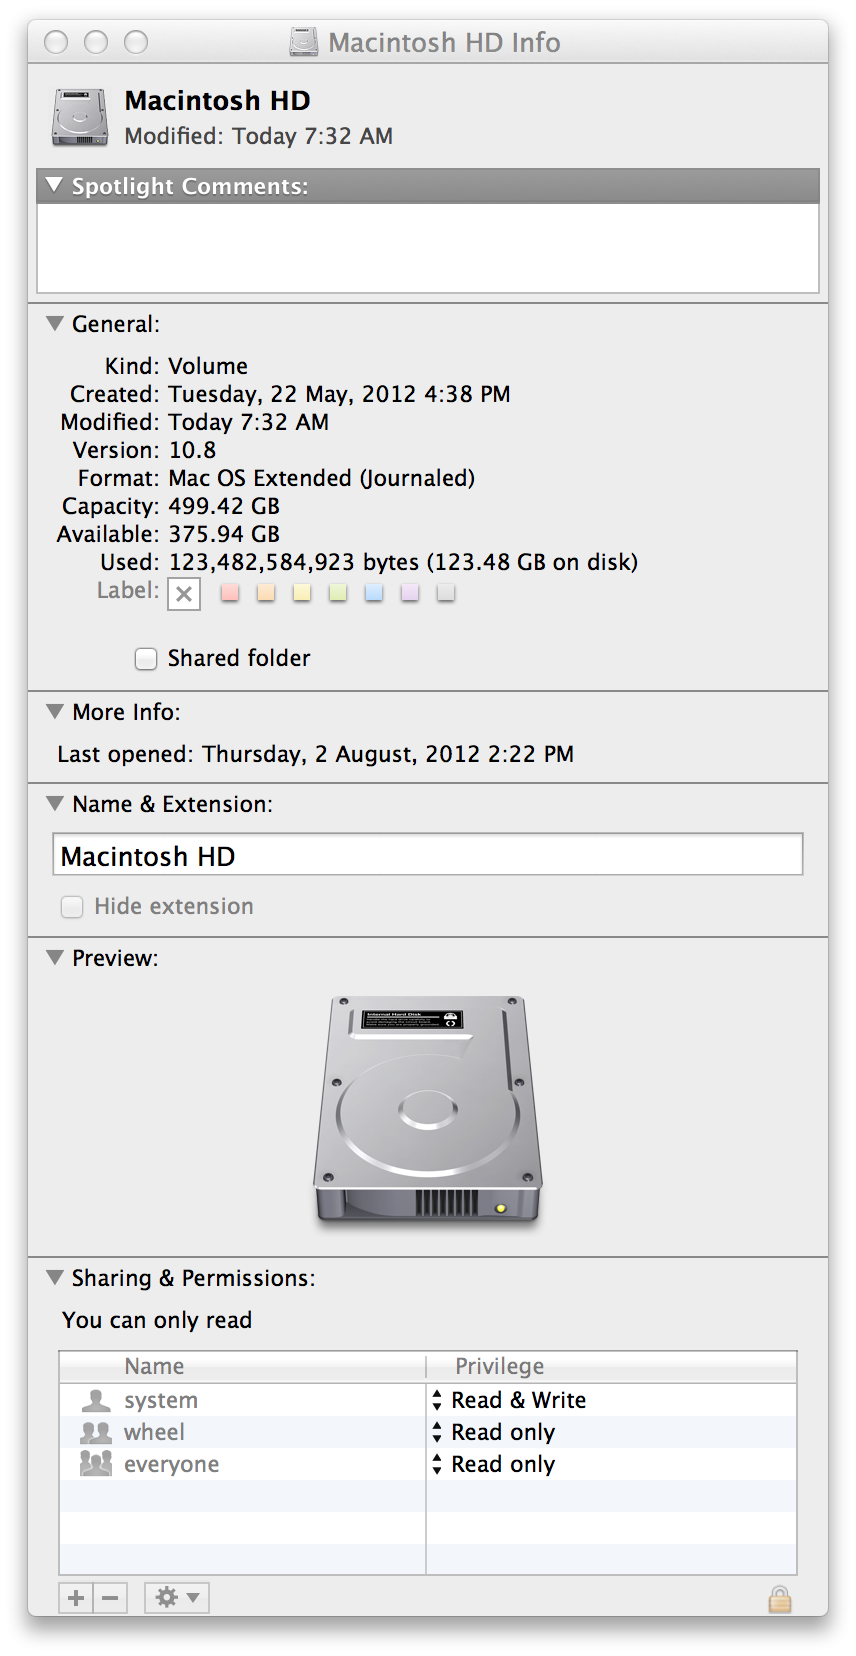Remove a user with the minus button
The image size is (856, 1656).
[110, 1598]
